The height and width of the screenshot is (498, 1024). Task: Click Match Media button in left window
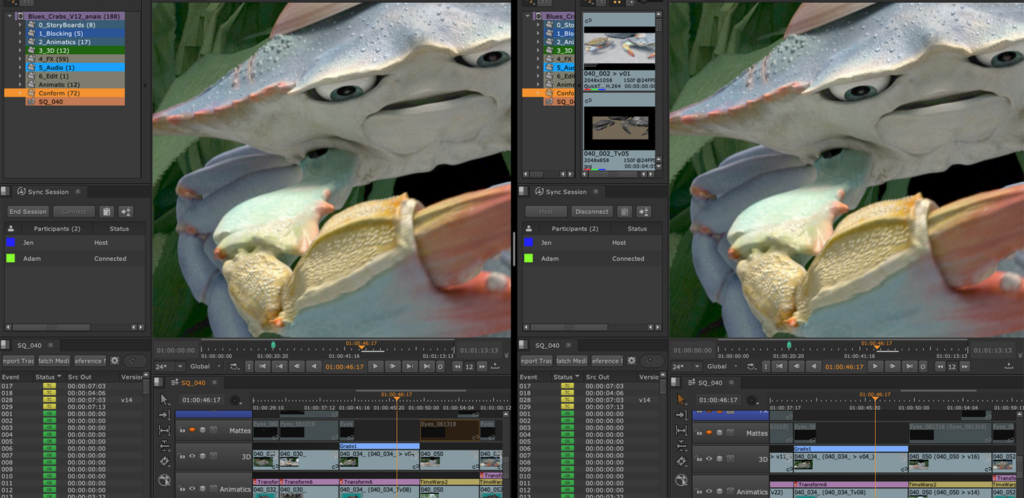click(54, 360)
